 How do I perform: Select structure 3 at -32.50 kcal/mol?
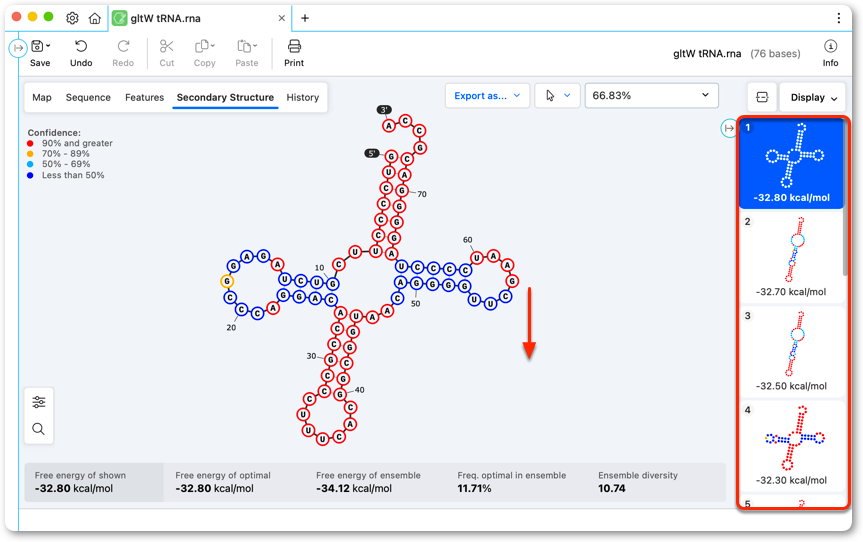pyautogui.click(x=791, y=352)
